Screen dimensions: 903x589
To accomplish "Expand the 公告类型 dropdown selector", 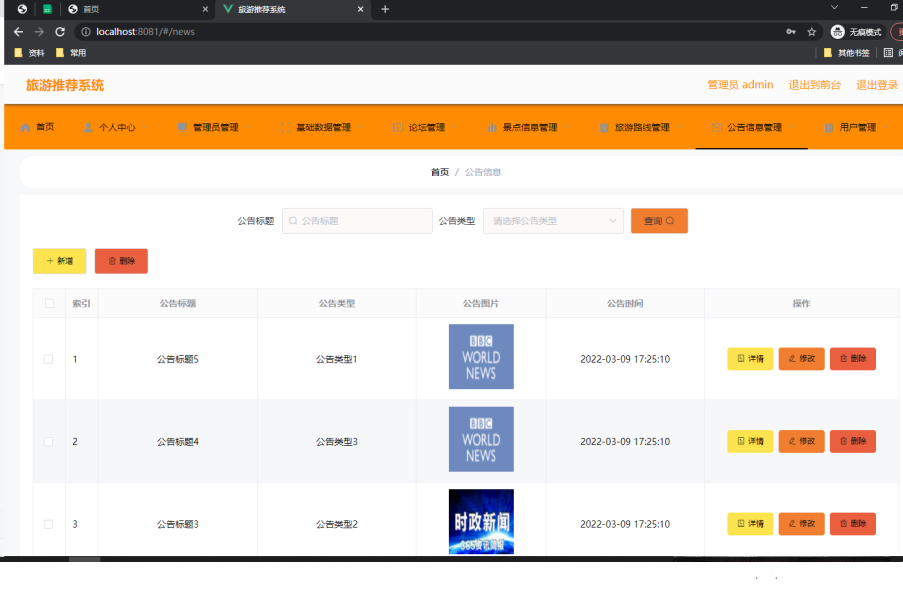I will pos(553,221).
